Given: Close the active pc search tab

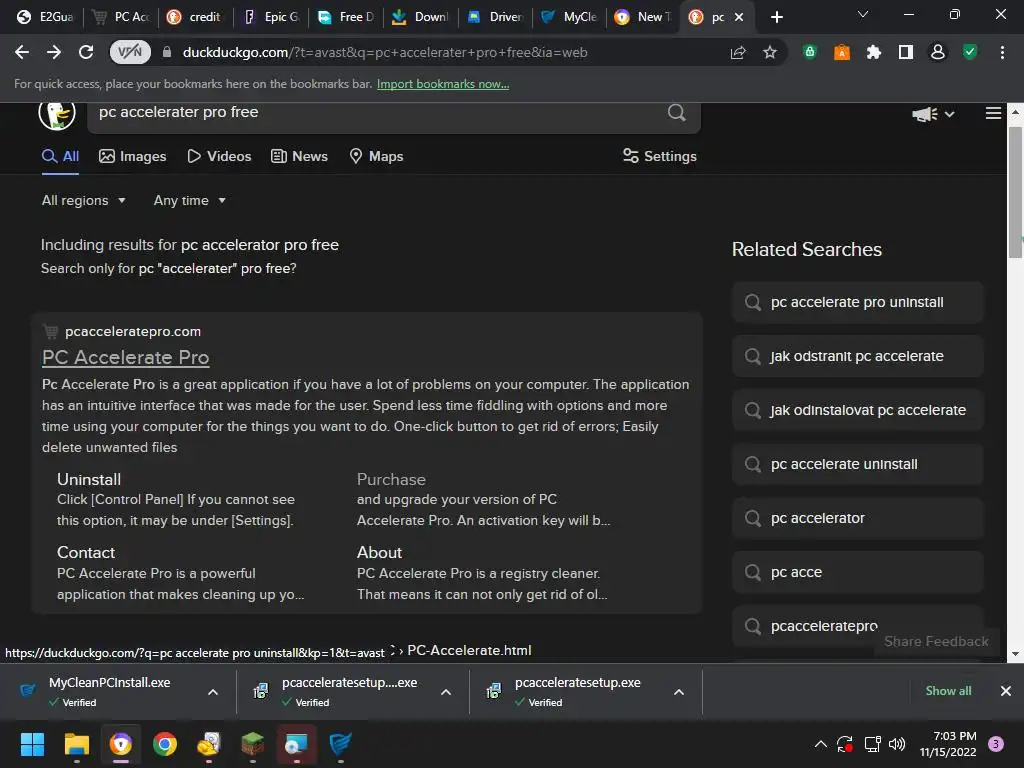Looking at the screenshot, I should point(739,17).
